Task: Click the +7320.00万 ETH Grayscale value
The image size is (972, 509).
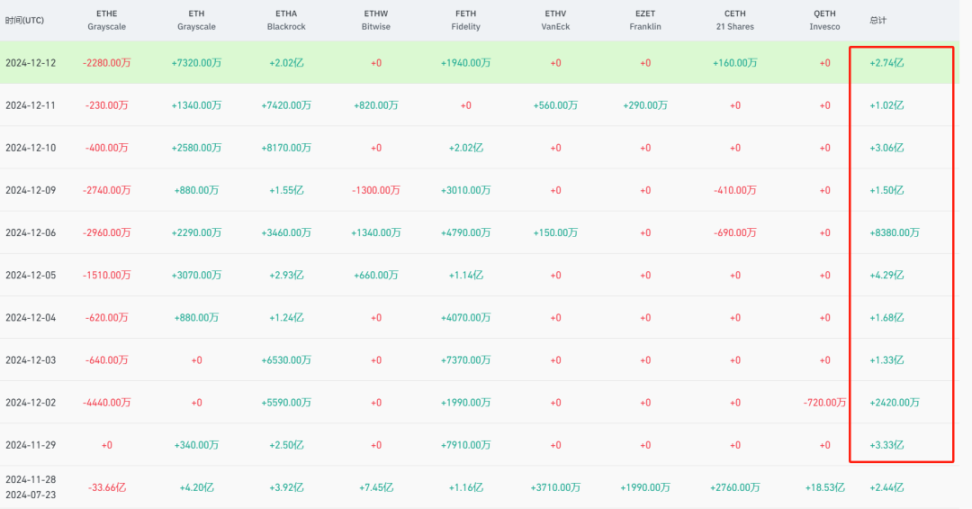Action: click(196, 63)
